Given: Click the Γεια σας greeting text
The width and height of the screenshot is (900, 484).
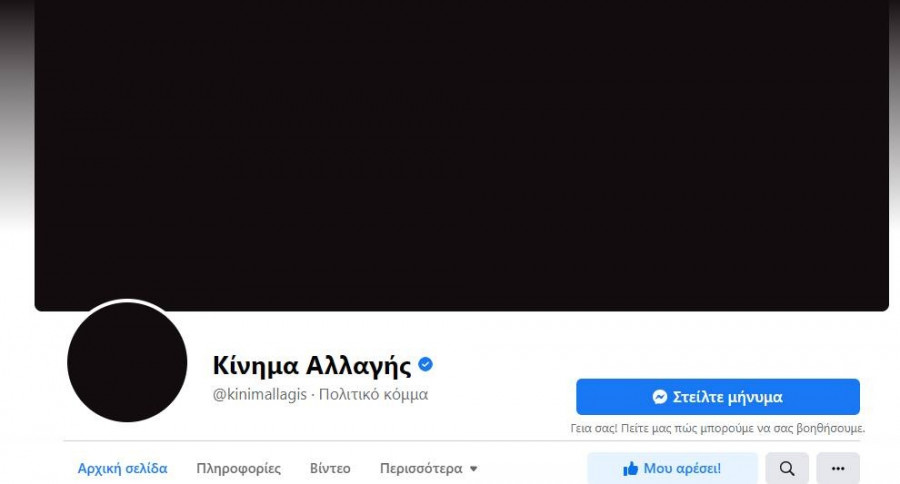Looking at the screenshot, I should point(717,428).
